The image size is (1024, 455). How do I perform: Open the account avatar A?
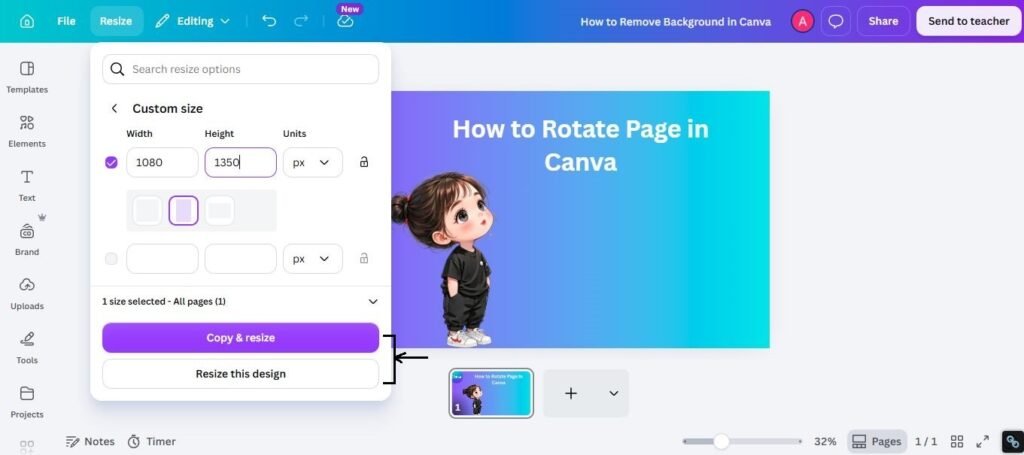pyautogui.click(x=802, y=21)
